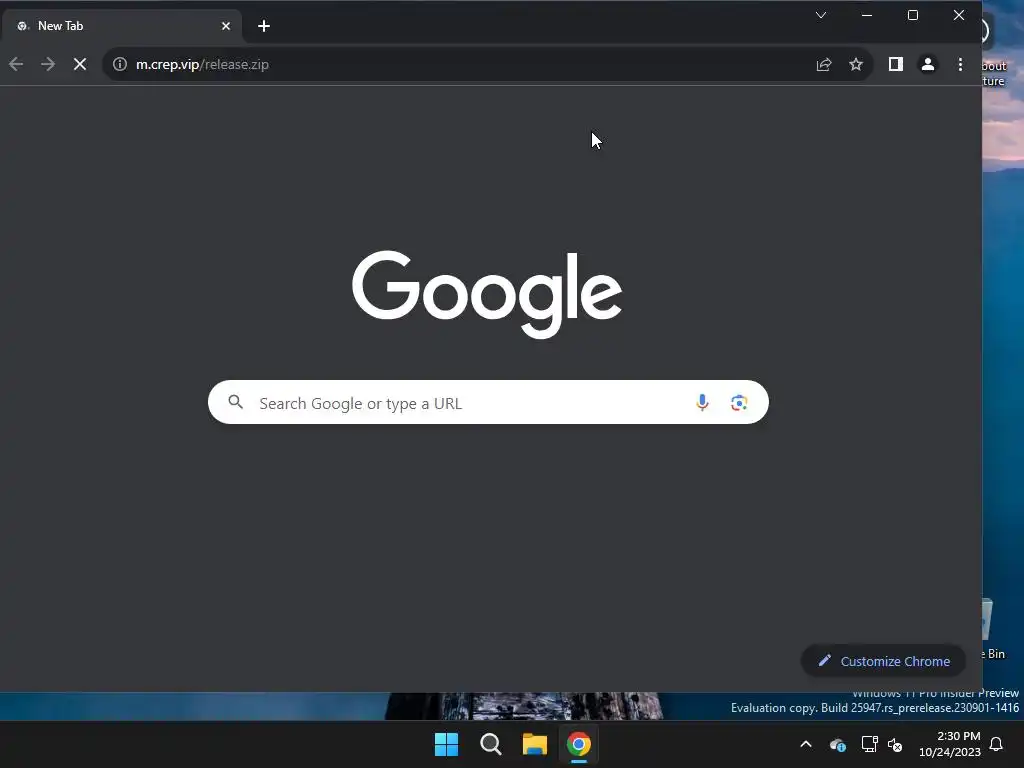Open the clock showing 2:30 PM
Image resolution: width=1024 pixels, height=768 pixels.
coord(950,744)
